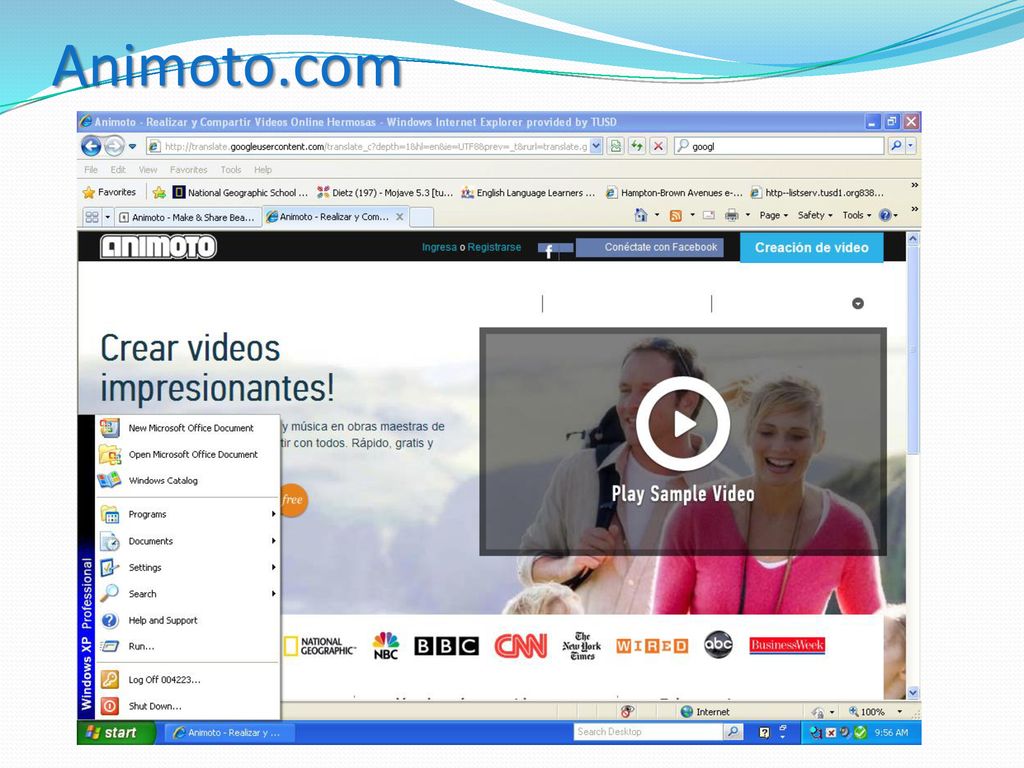This screenshot has height=768, width=1024.
Task: Open the command bar Tools dropdown
Action: (x=856, y=215)
